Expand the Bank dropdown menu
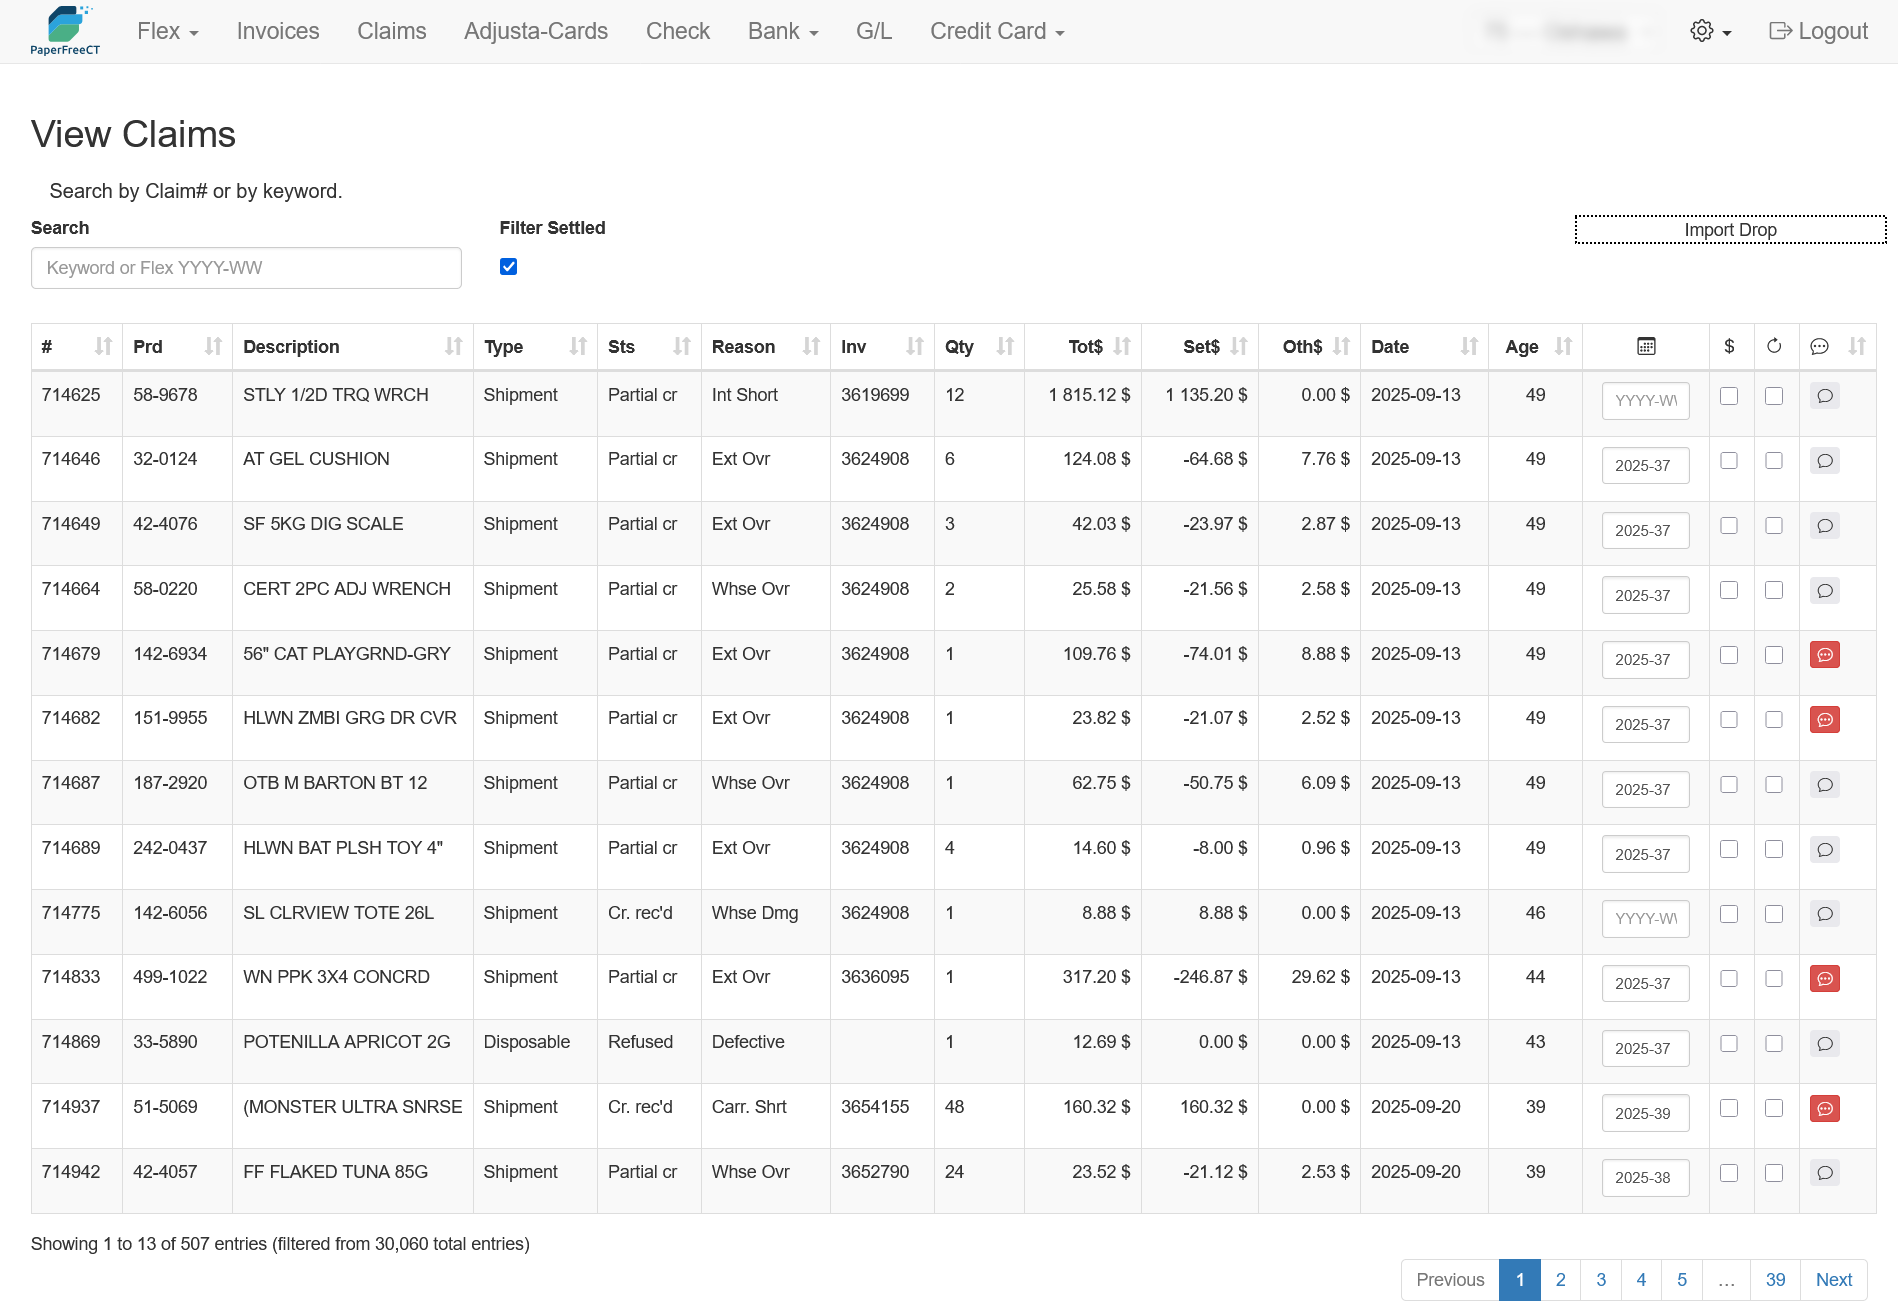 click(782, 32)
